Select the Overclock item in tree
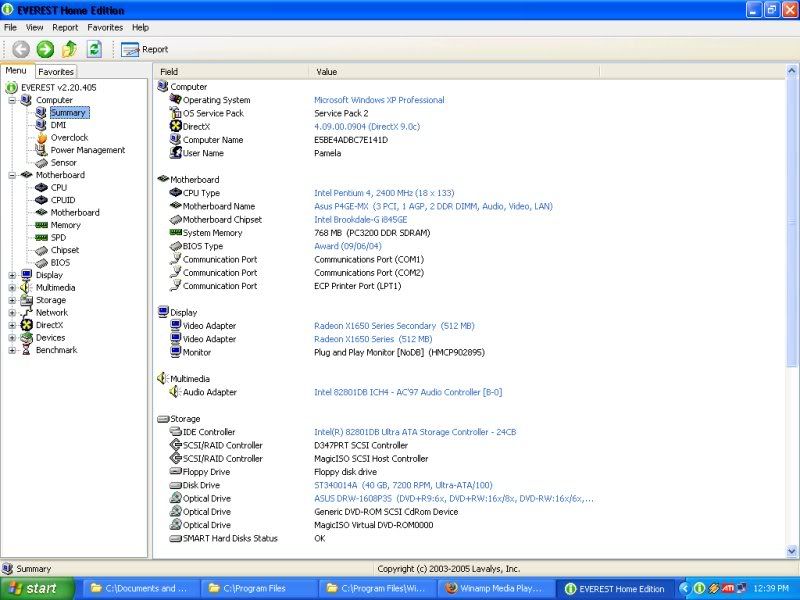Viewport: 800px width, 600px height. [x=69, y=138]
